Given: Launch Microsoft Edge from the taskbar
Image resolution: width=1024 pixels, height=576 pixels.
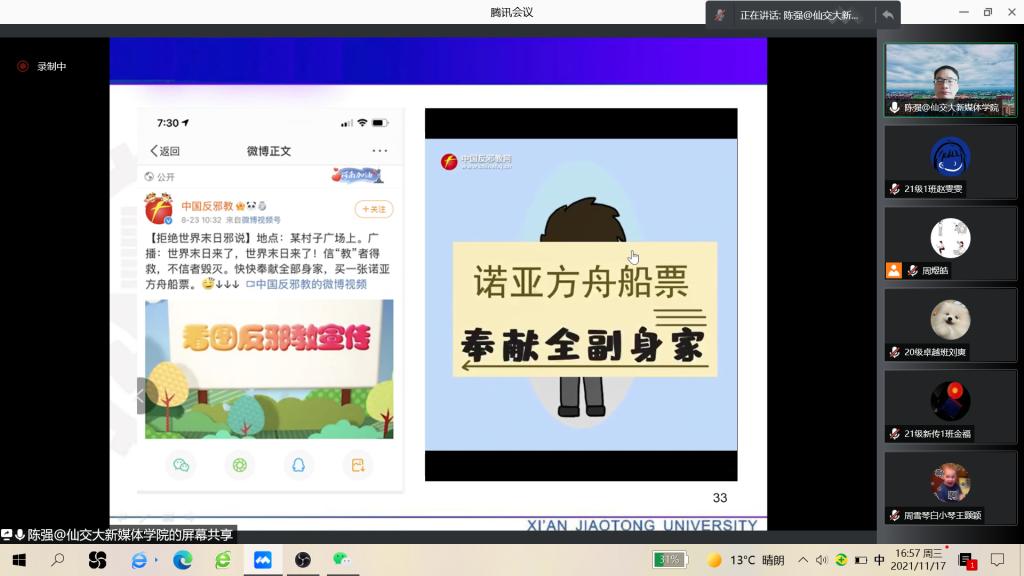Looking at the screenshot, I should [181, 560].
